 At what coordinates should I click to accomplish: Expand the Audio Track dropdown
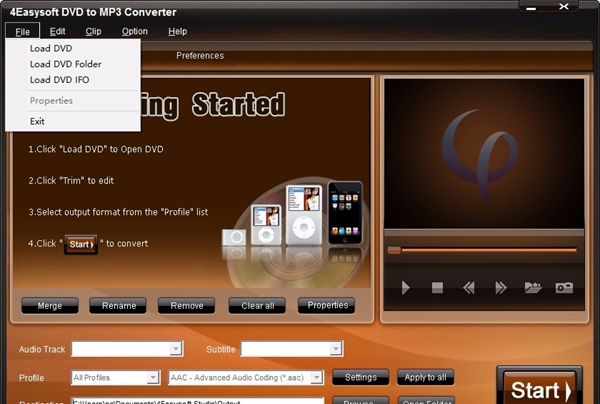[x=176, y=349]
